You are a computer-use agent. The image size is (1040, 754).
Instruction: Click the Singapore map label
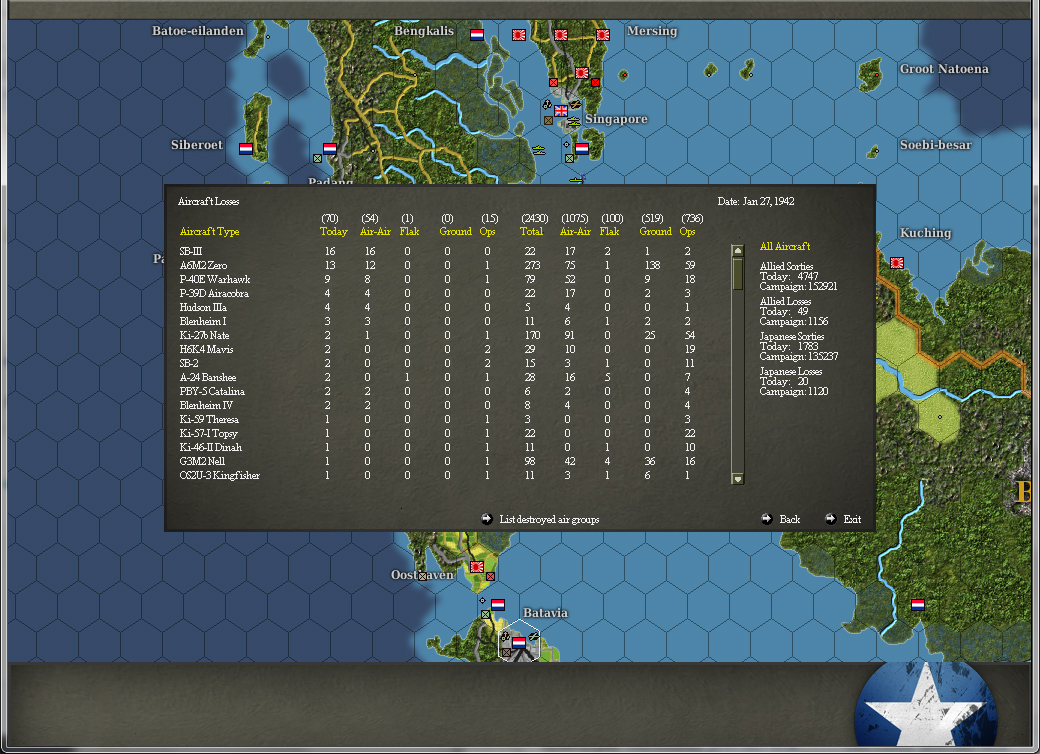tap(616, 119)
